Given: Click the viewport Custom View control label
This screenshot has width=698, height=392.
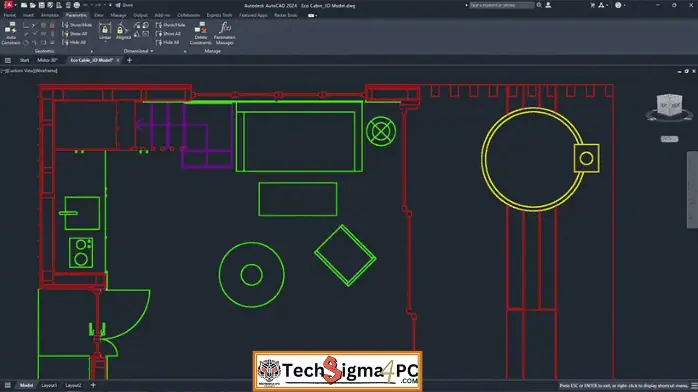Looking at the screenshot, I should (x=22, y=71).
